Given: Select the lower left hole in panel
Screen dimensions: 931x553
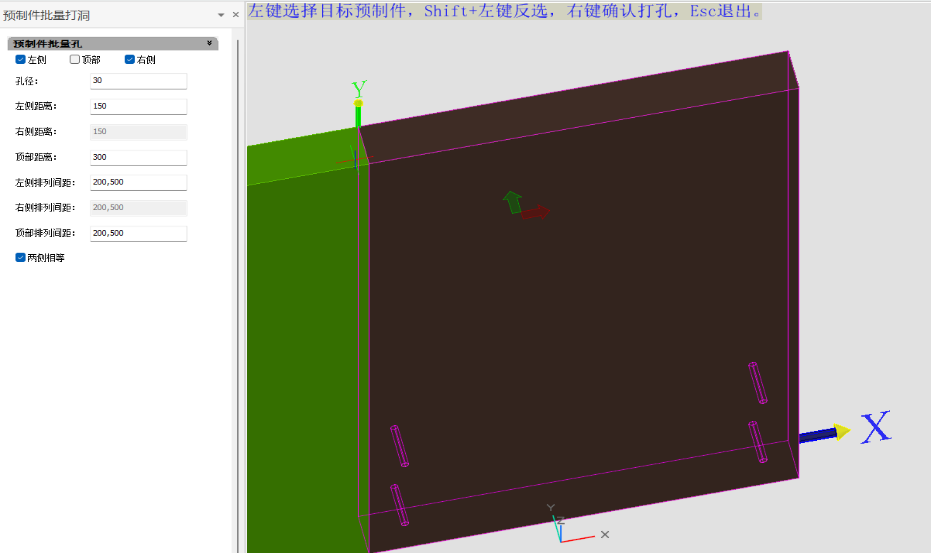Looking at the screenshot, I should point(399,504).
